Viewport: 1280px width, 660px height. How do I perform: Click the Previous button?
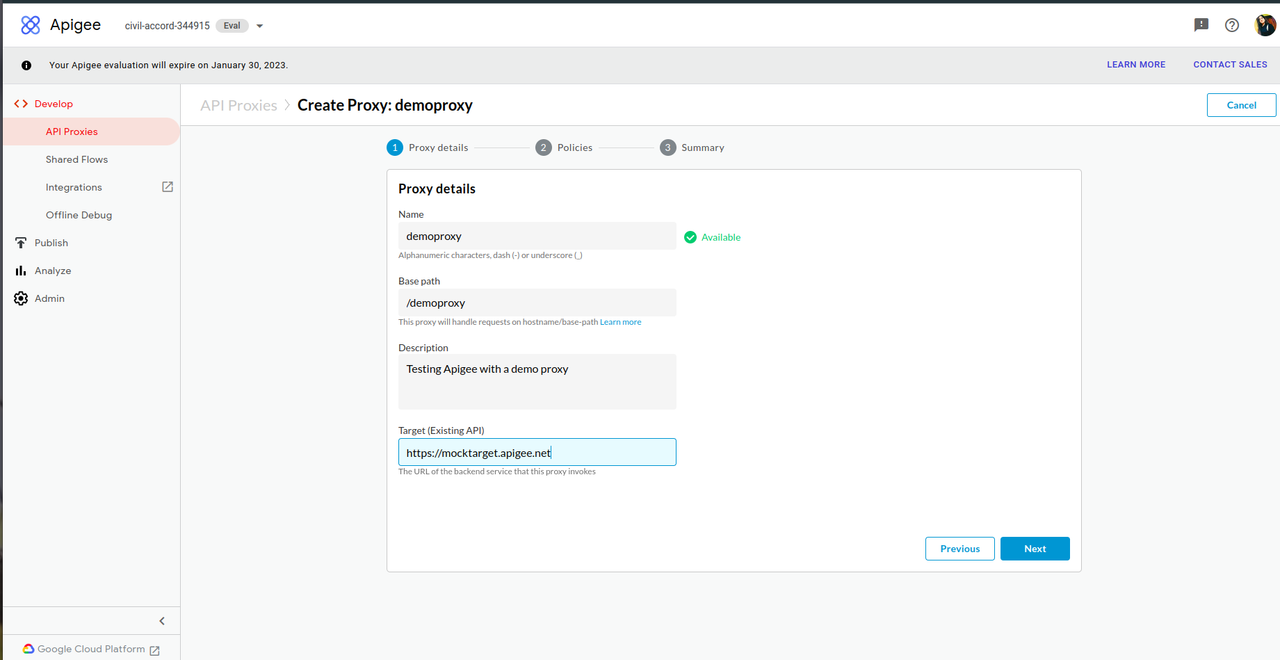coord(960,549)
